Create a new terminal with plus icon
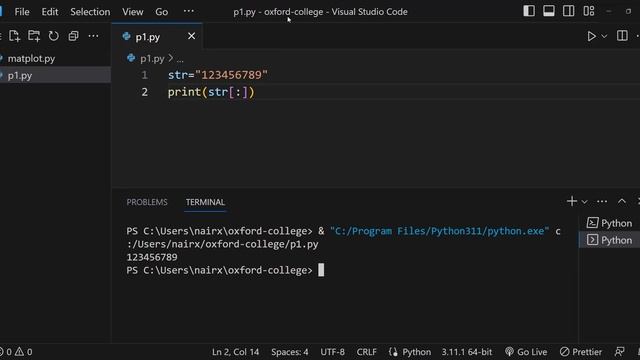The height and width of the screenshot is (360, 640). [x=572, y=201]
